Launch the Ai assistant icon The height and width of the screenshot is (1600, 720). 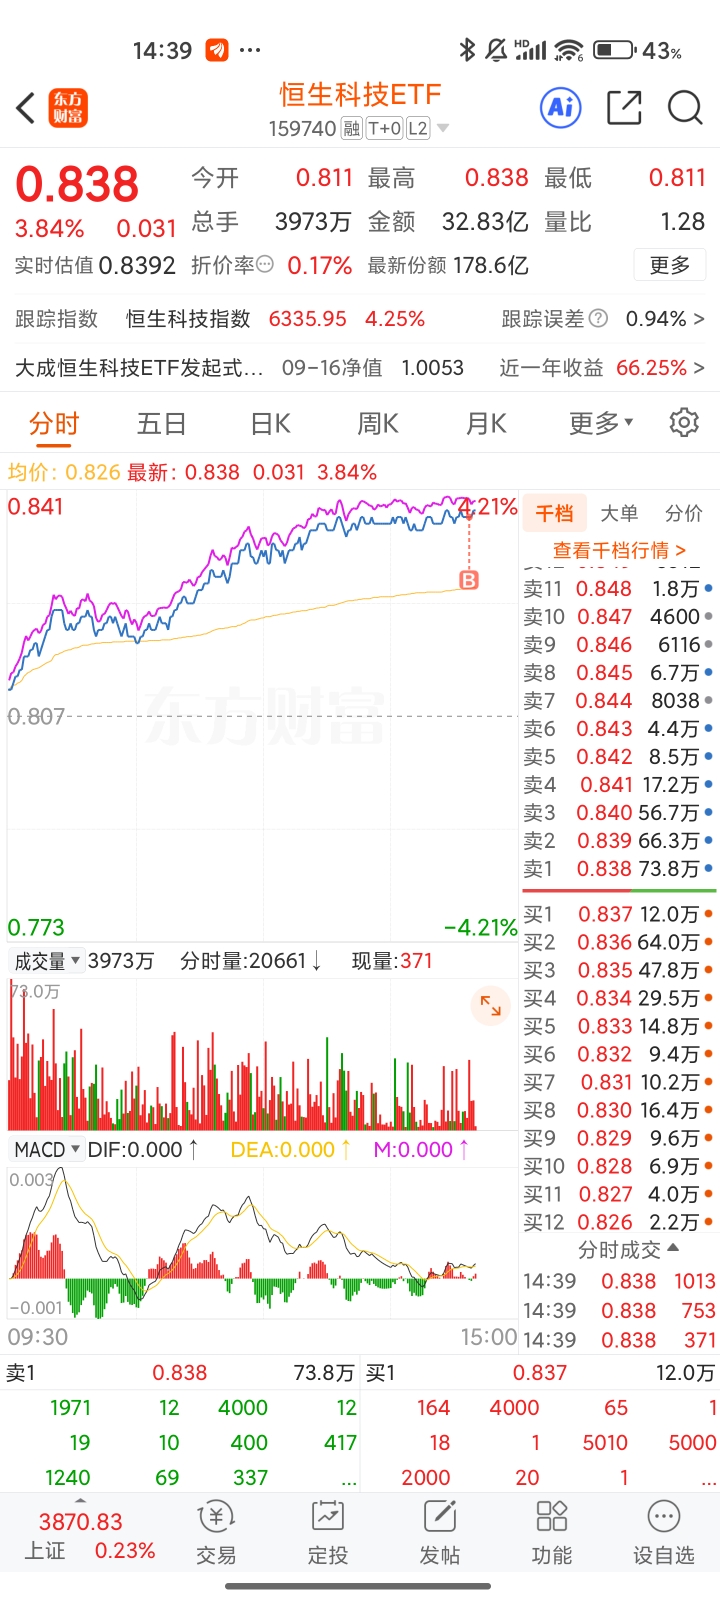tap(561, 107)
